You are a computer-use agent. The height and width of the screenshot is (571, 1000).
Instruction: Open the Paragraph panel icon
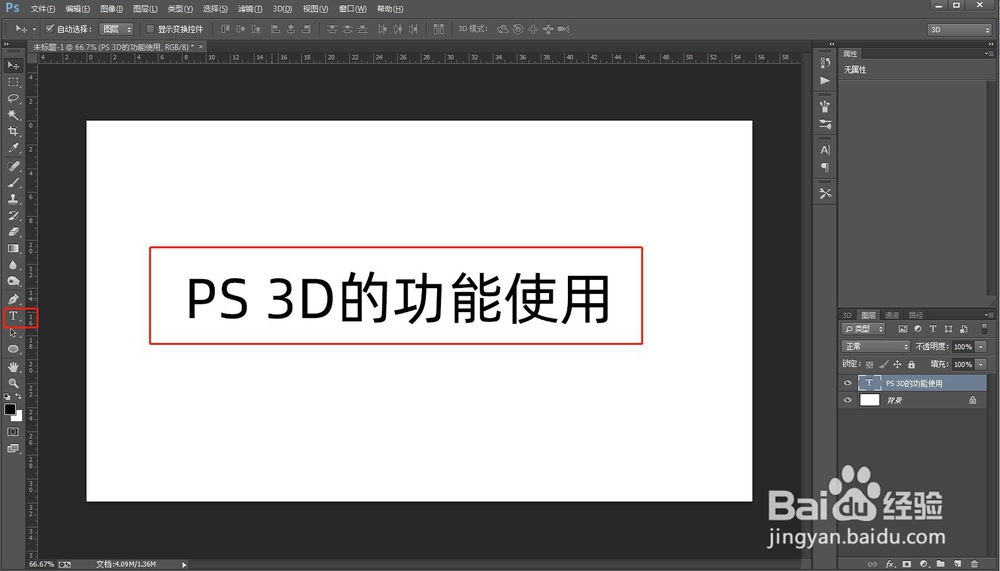[825, 168]
